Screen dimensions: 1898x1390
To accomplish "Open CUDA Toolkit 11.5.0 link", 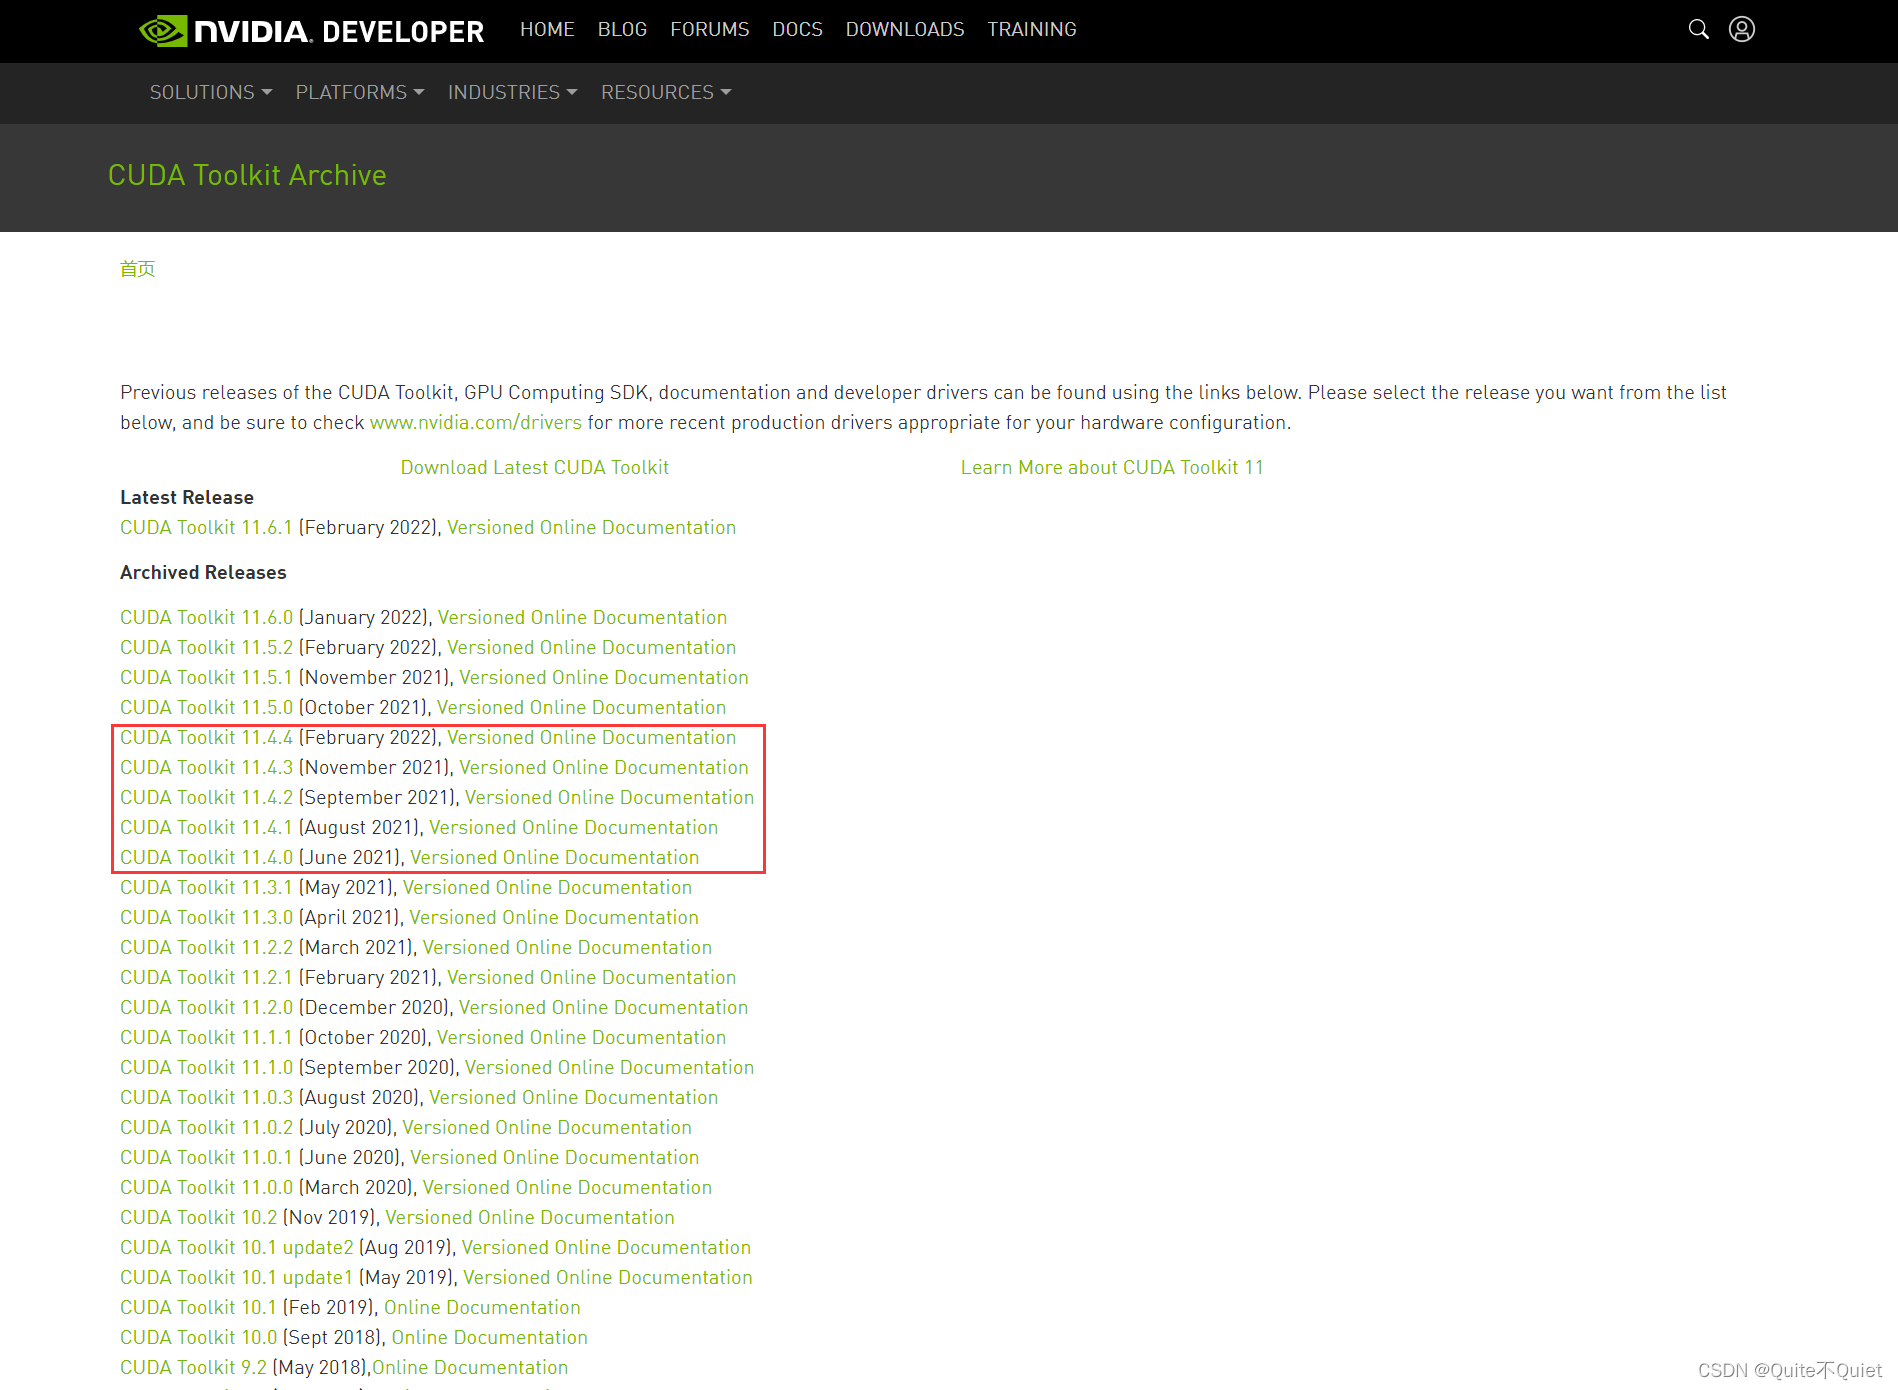I will click(x=206, y=708).
